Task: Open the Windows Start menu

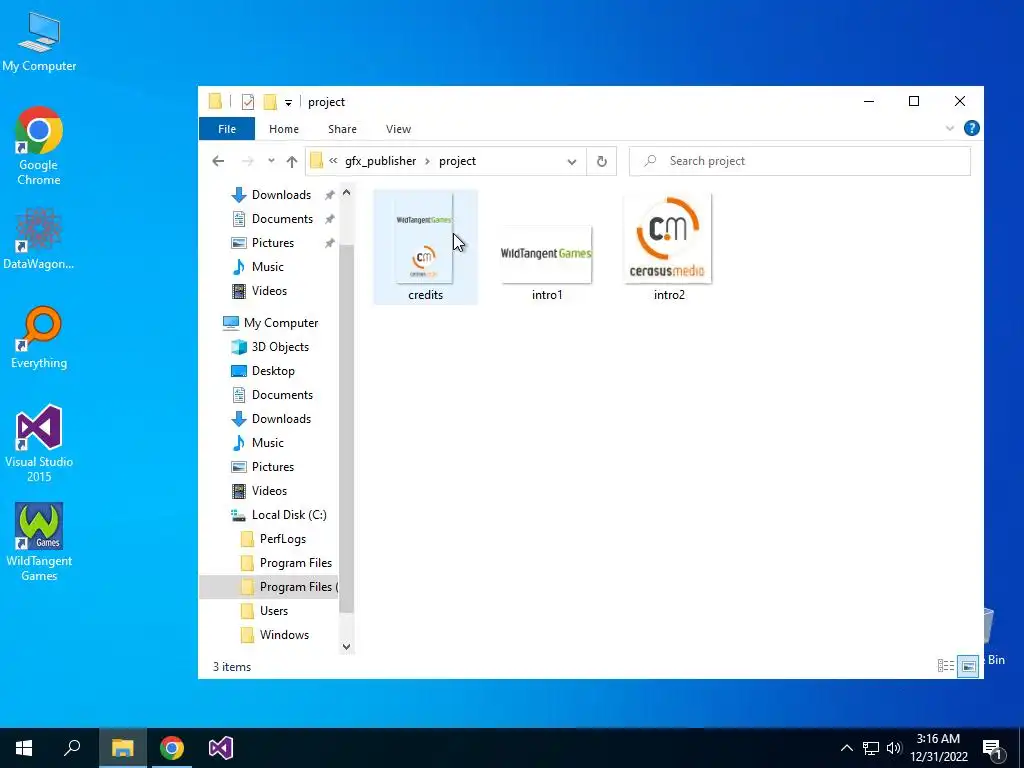Action: pyautogui.click(x=24, y=748)
